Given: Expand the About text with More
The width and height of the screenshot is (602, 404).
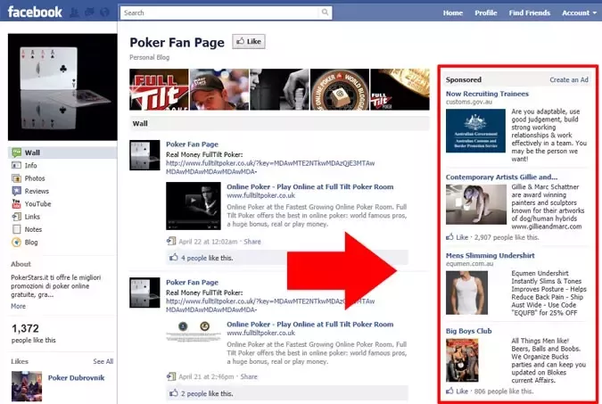Looking at the screenshot, I should [x=18, y=306].
